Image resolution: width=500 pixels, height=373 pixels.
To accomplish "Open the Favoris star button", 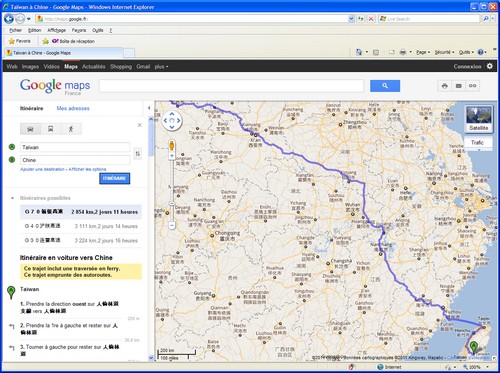I will click(20, 41).
